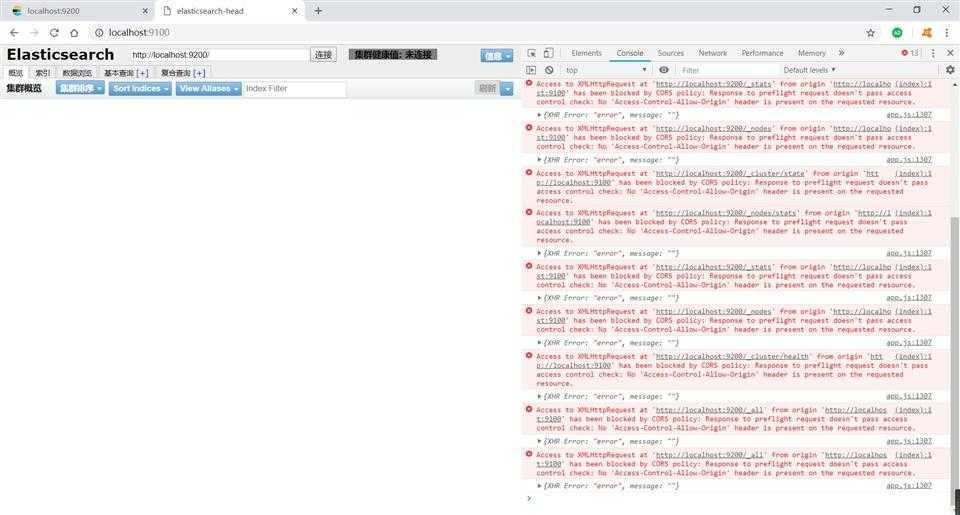The height and width of the screenshot is (515, 960).
Task: Open the Elements tab in DevTools
Action: click(587, 53)
